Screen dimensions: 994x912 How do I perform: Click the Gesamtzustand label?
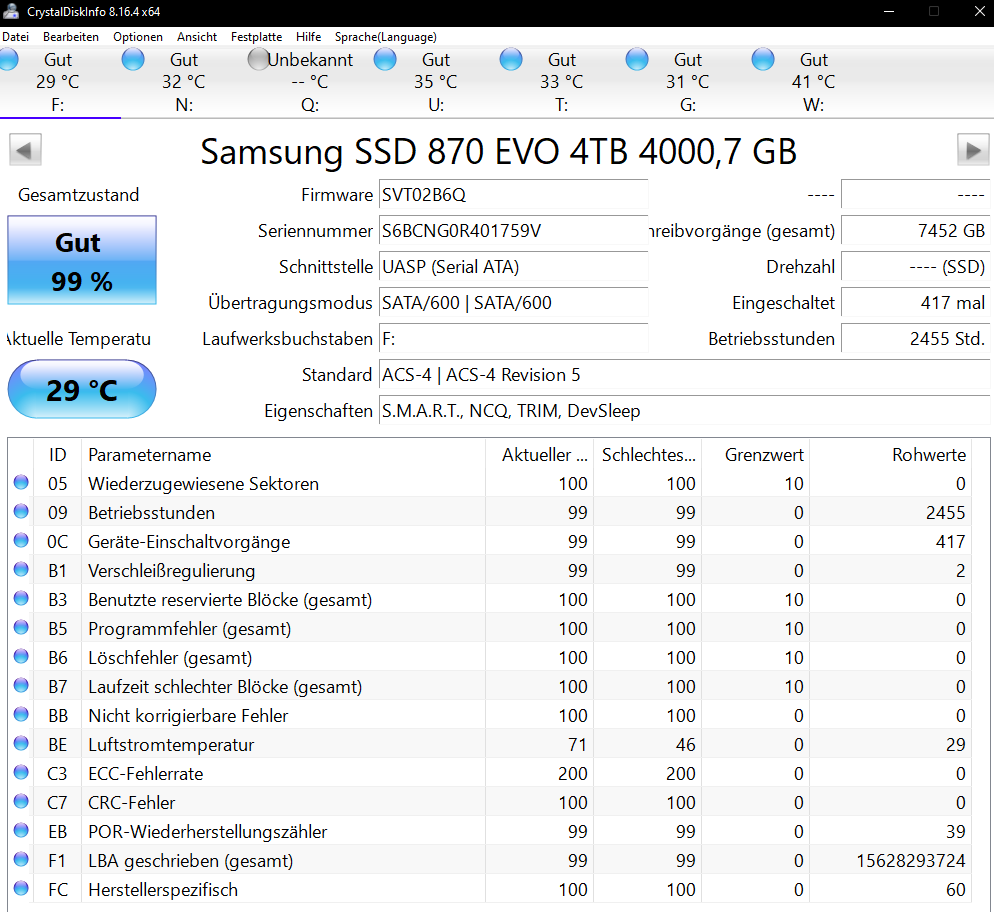[x=79, y=195]
